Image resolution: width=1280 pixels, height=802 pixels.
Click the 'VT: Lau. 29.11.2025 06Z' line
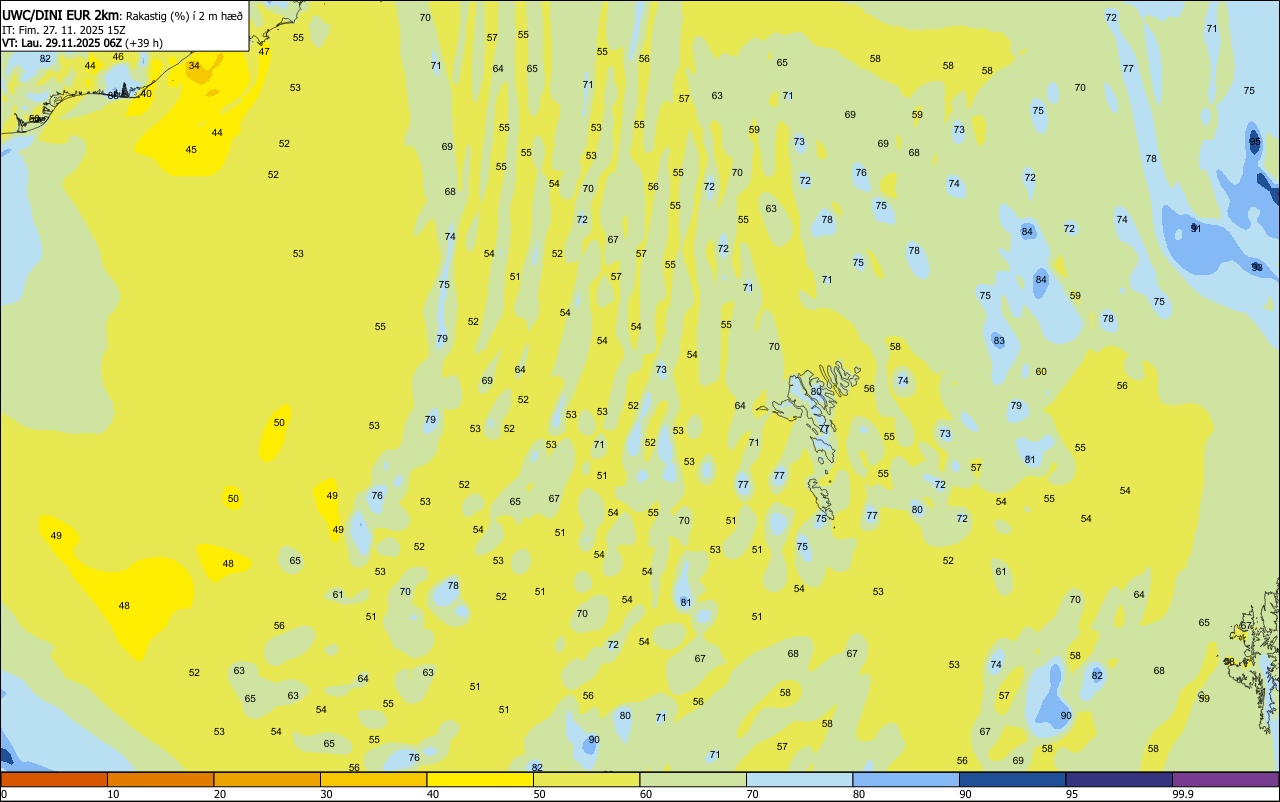coord(62,43)
